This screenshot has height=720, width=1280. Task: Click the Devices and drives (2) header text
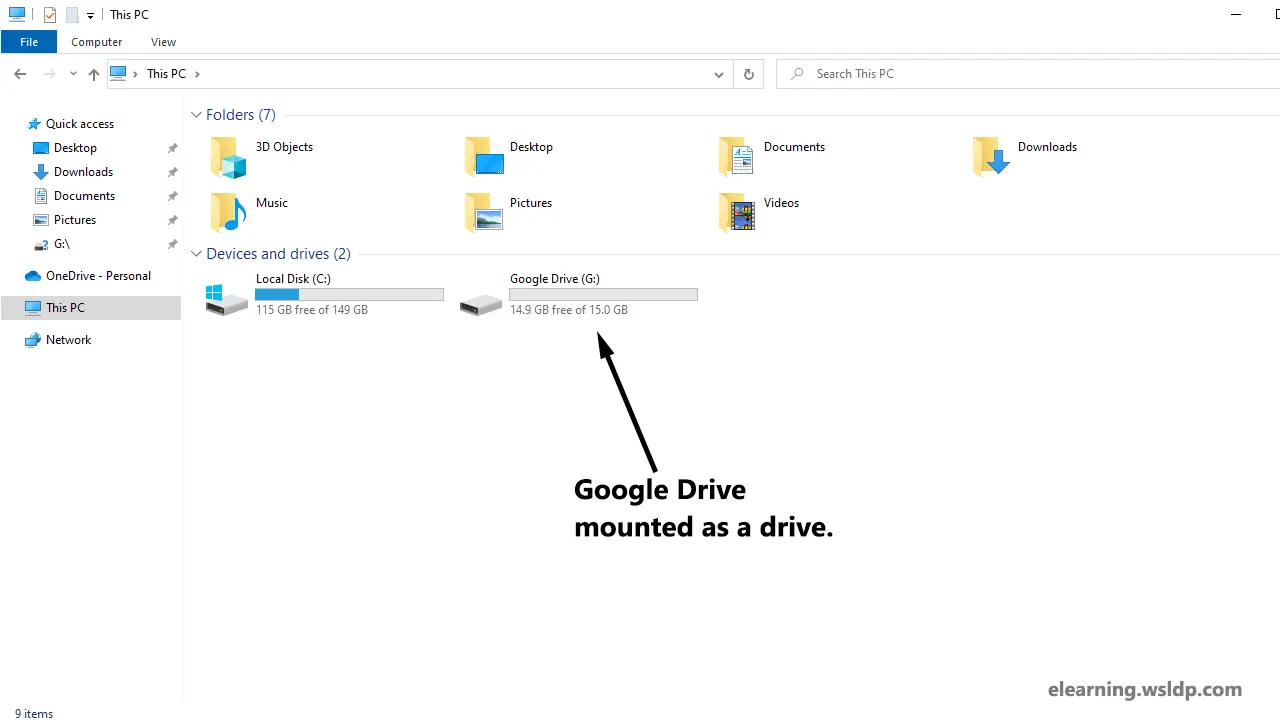pyautogui.click(x=278, y=254)
